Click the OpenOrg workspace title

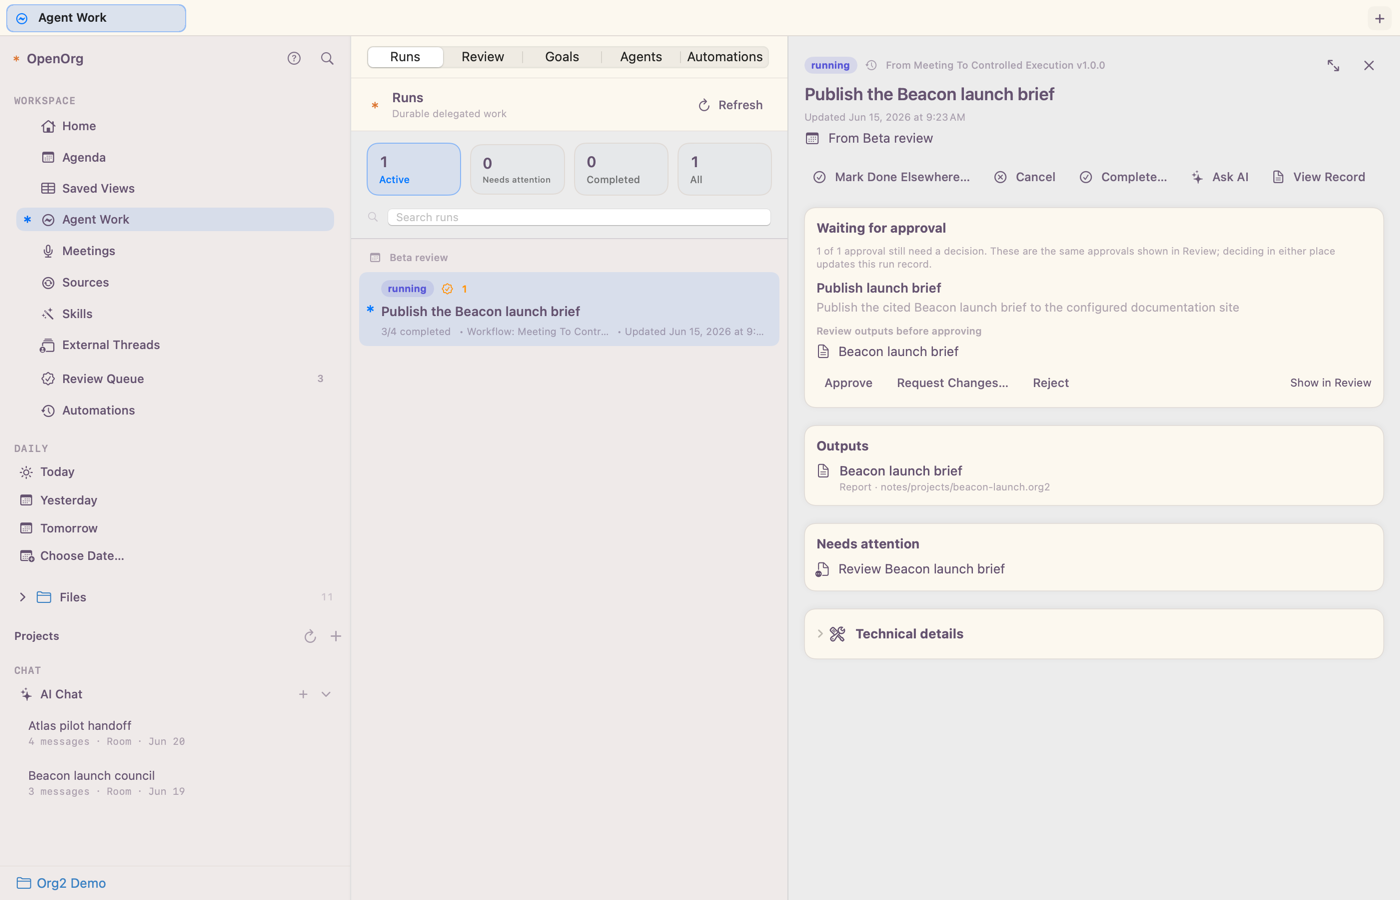click(55, 59)
